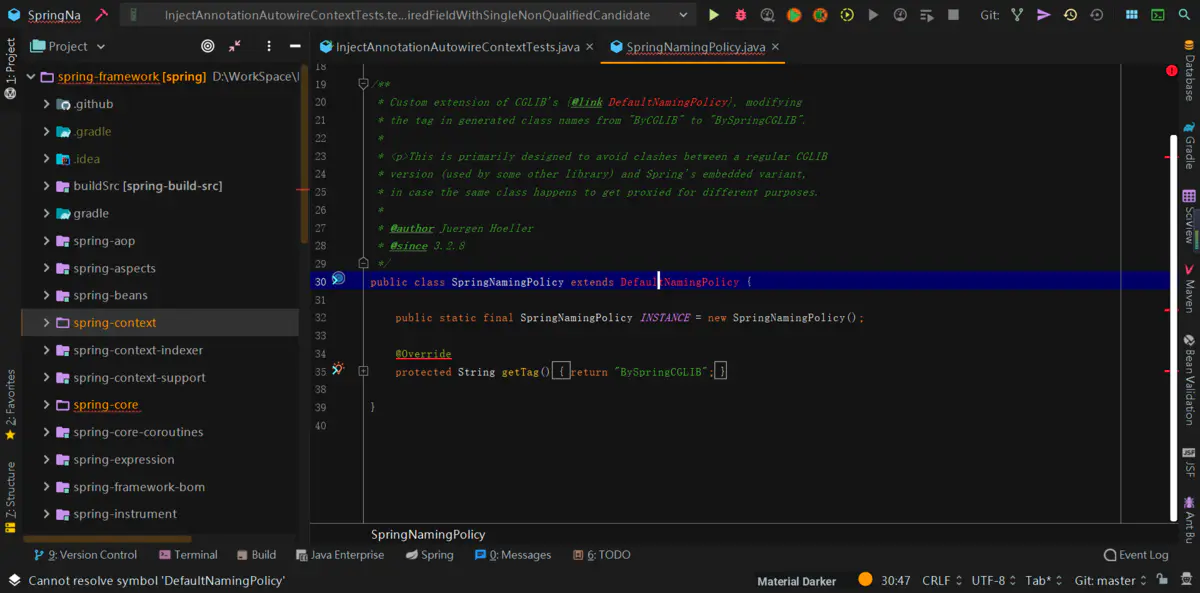Open the Terminal tool window tab

tap(188, 555)
